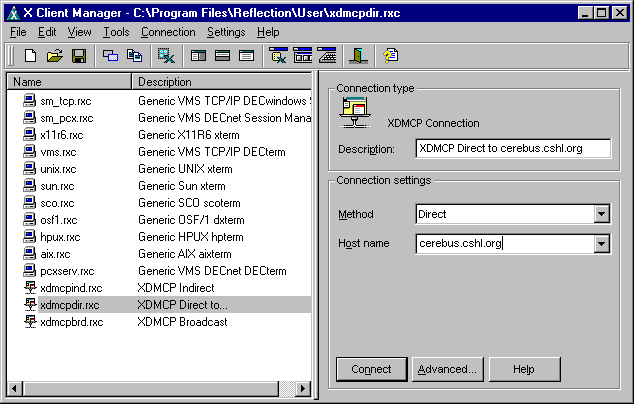Open the Settings menu
The height and width of the screenshot is (404, 634).
[x=226, y=32]
